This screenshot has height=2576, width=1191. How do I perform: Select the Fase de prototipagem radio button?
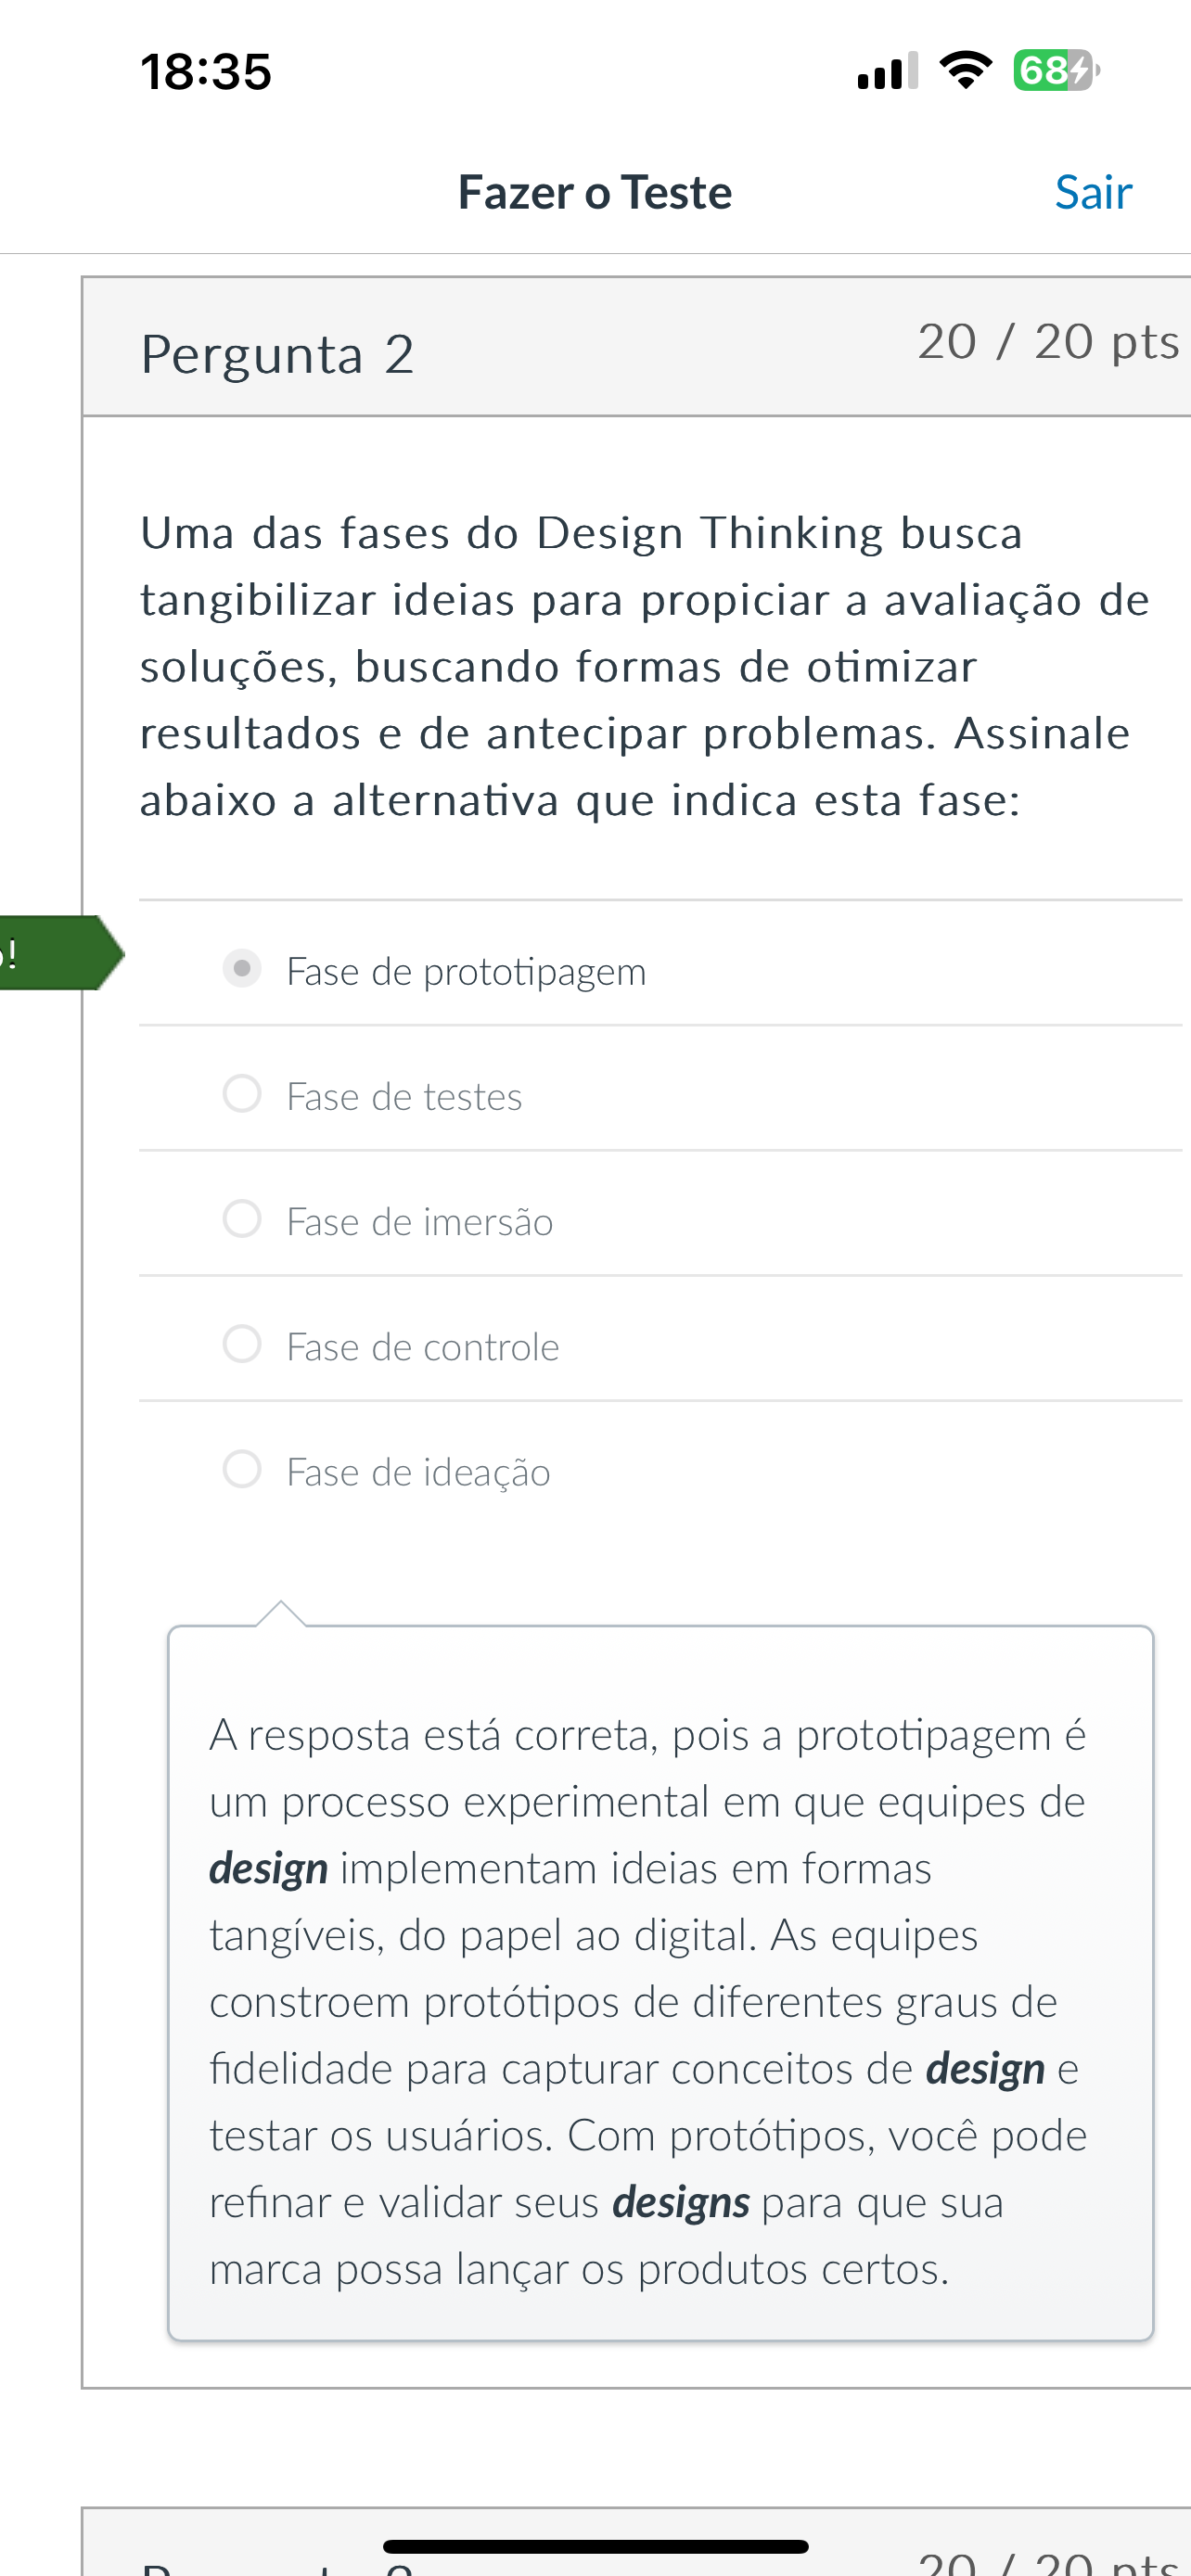242,968
